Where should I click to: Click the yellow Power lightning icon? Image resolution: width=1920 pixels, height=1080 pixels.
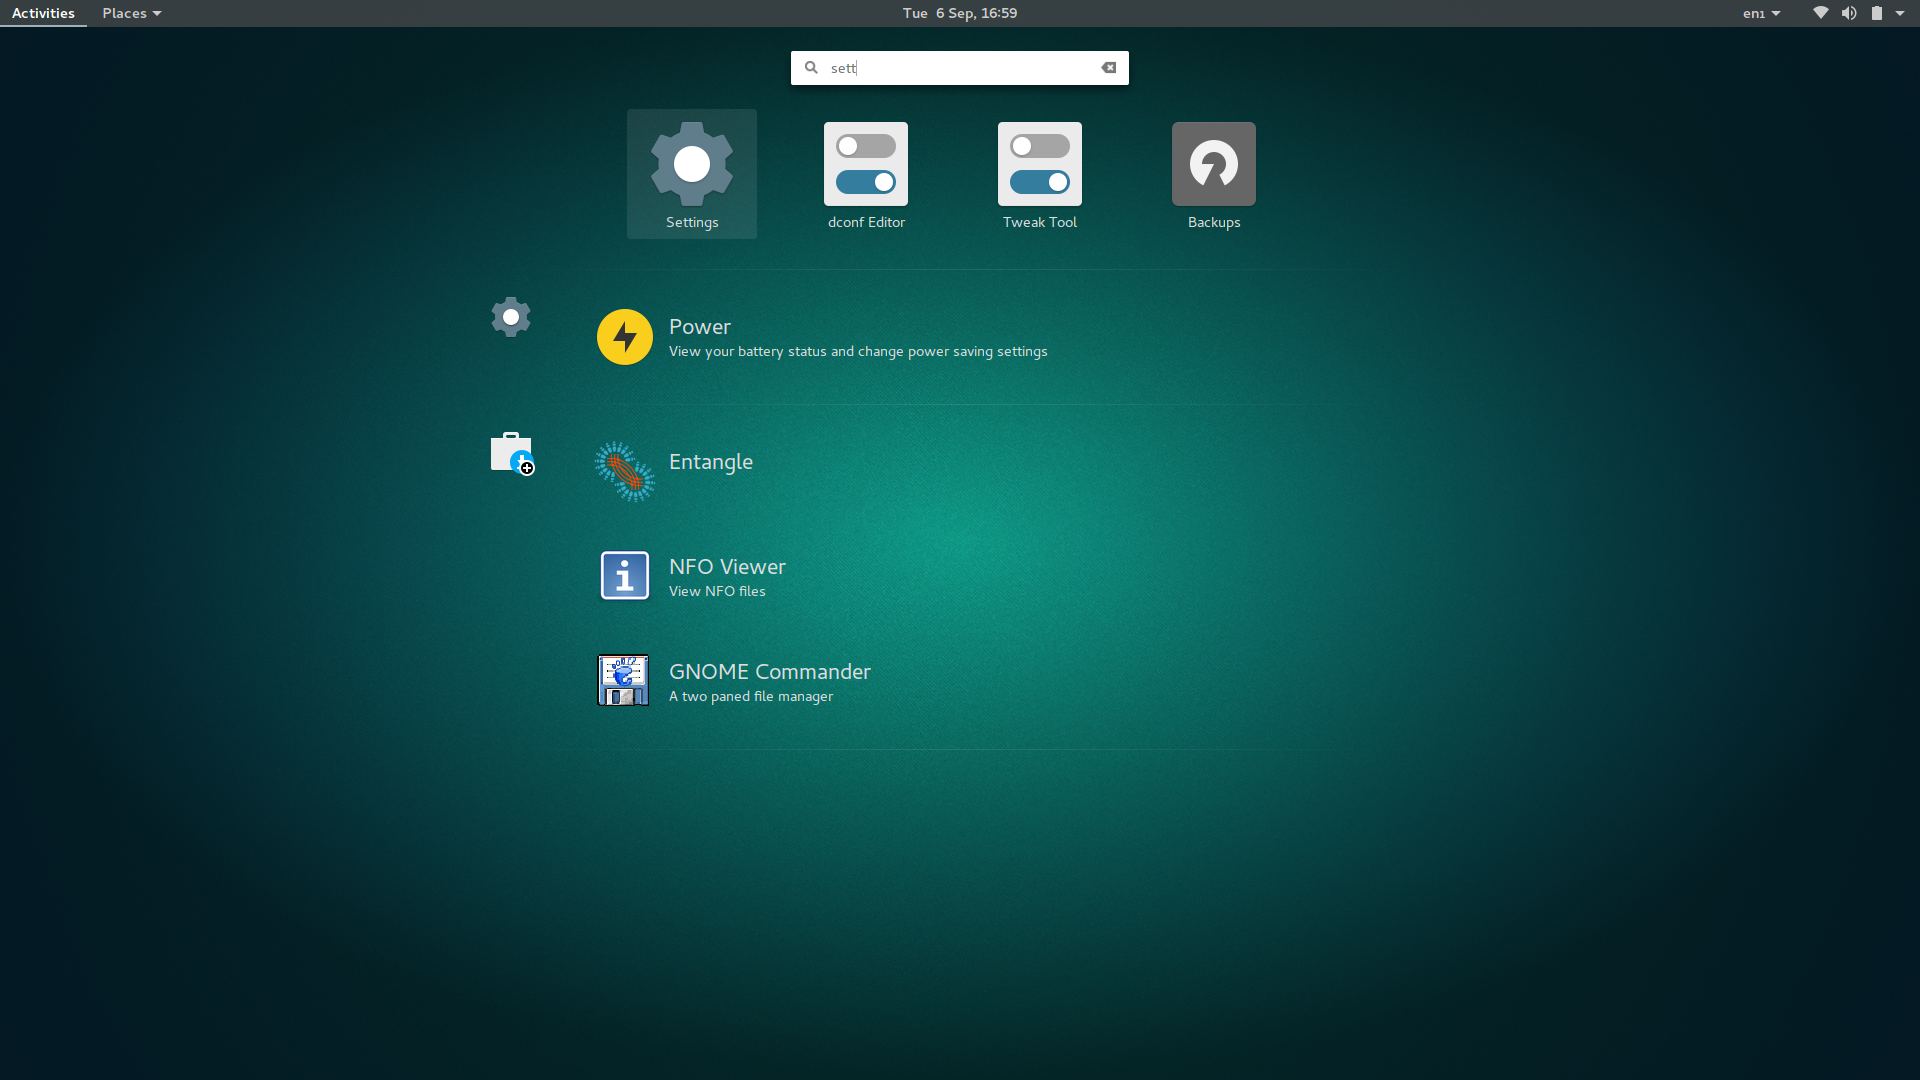pyautogui.click(x=625, y=337)
